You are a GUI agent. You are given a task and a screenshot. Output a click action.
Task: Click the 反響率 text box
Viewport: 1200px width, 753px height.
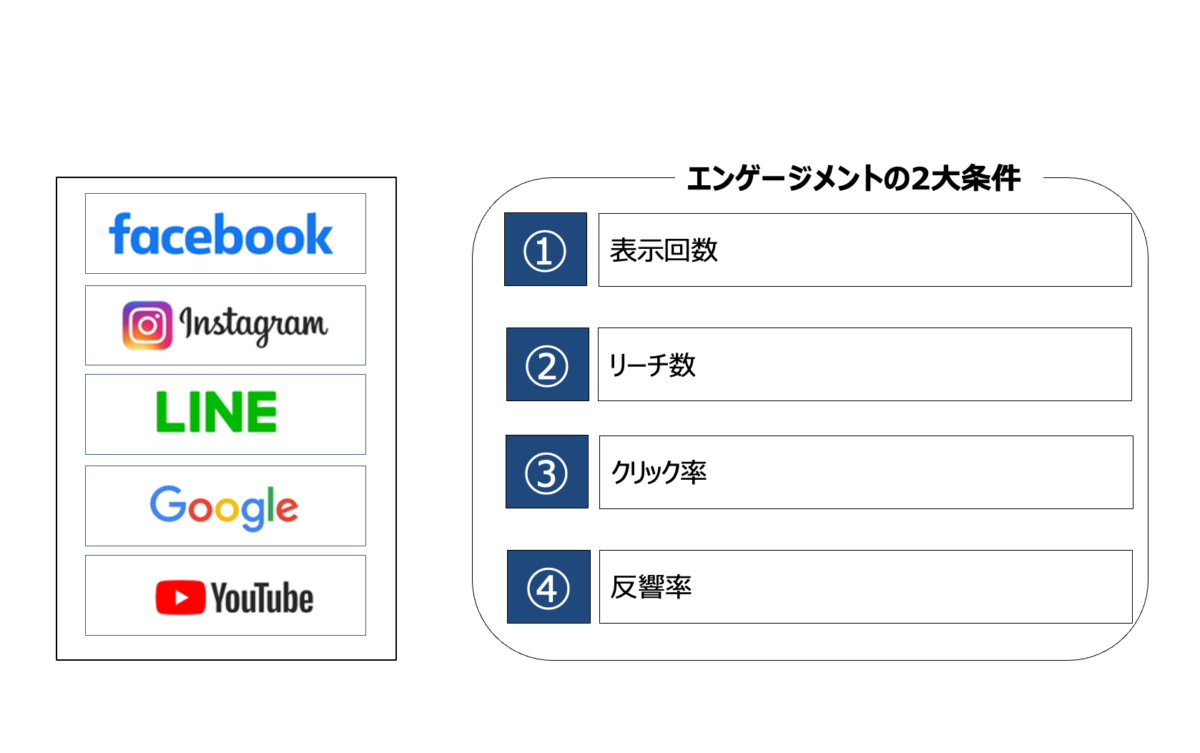pyautogui.click(x=865, y=587)
